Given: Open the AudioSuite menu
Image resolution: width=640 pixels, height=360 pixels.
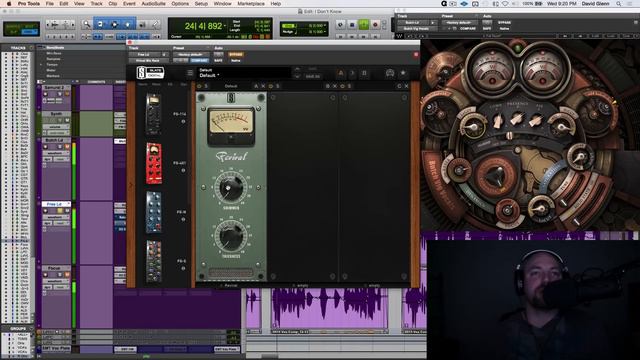Looking at the screenshot, I should pyautogui.click(x=153, y=4).
